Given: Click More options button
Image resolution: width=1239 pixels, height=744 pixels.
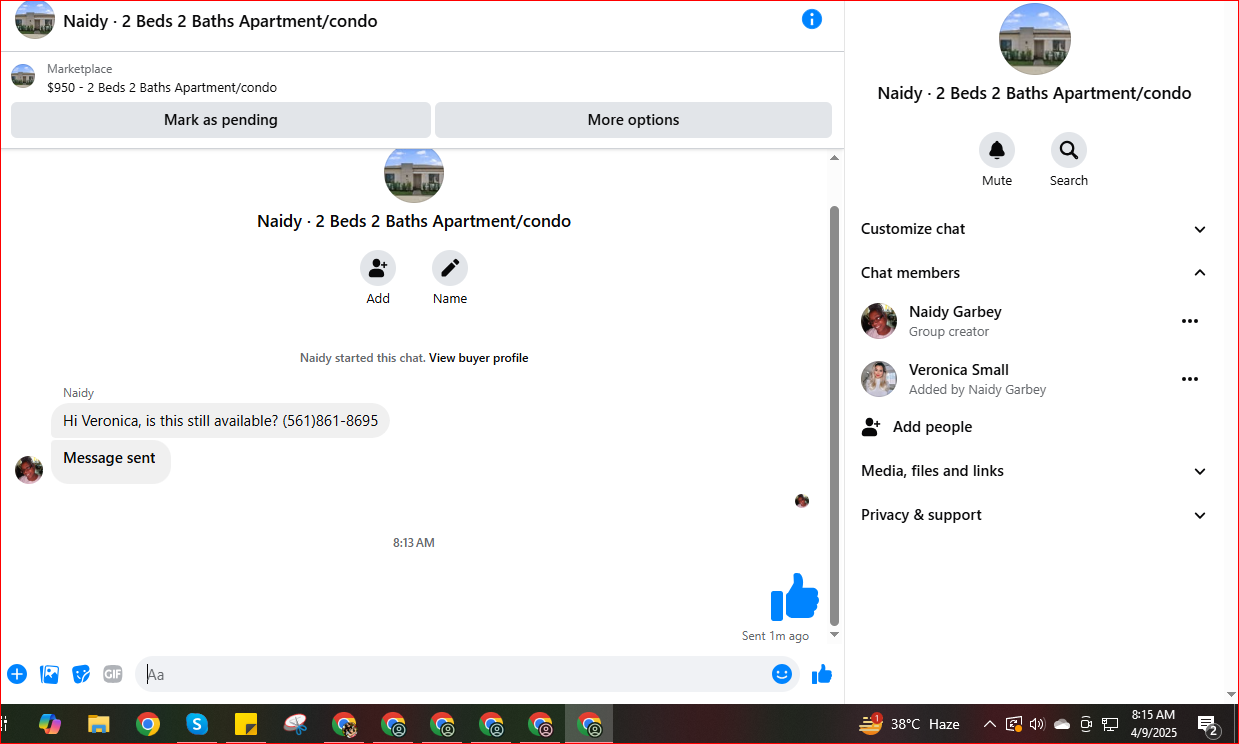Looking at the screenshot, I should click(x=633, y=120).
